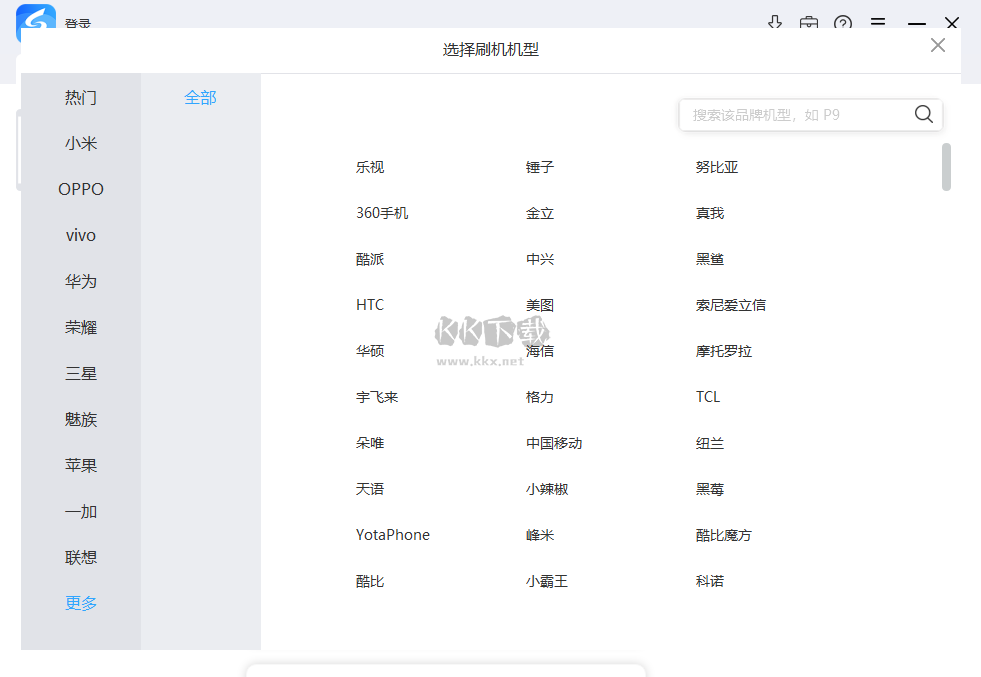Choose the 酷比 brand
The height and width of the screenshot is (677, 981).
(370, 581)
